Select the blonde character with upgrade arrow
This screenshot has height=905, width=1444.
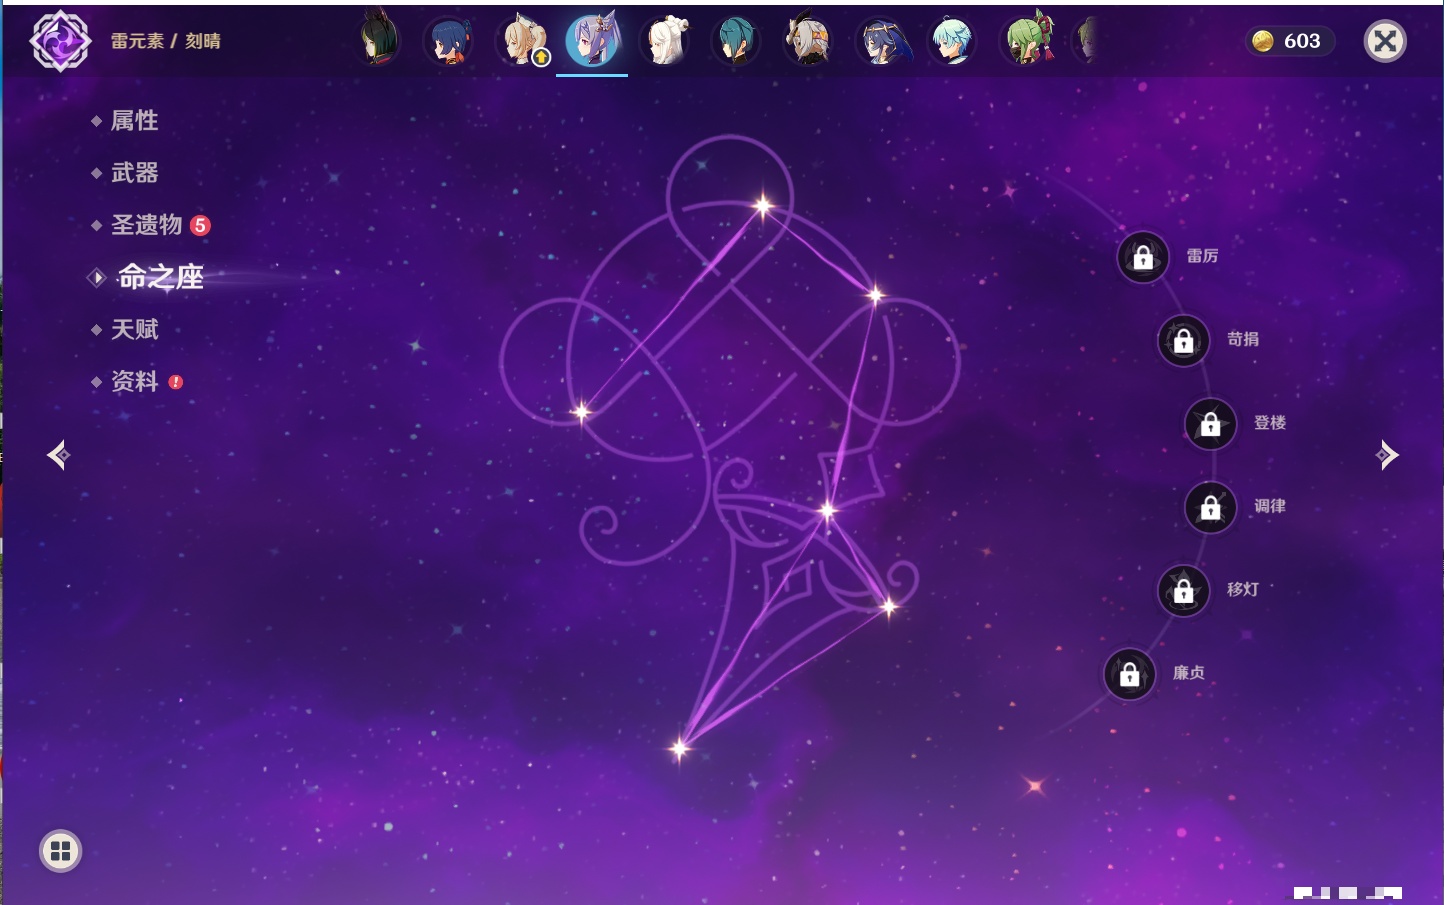point(521,41)
